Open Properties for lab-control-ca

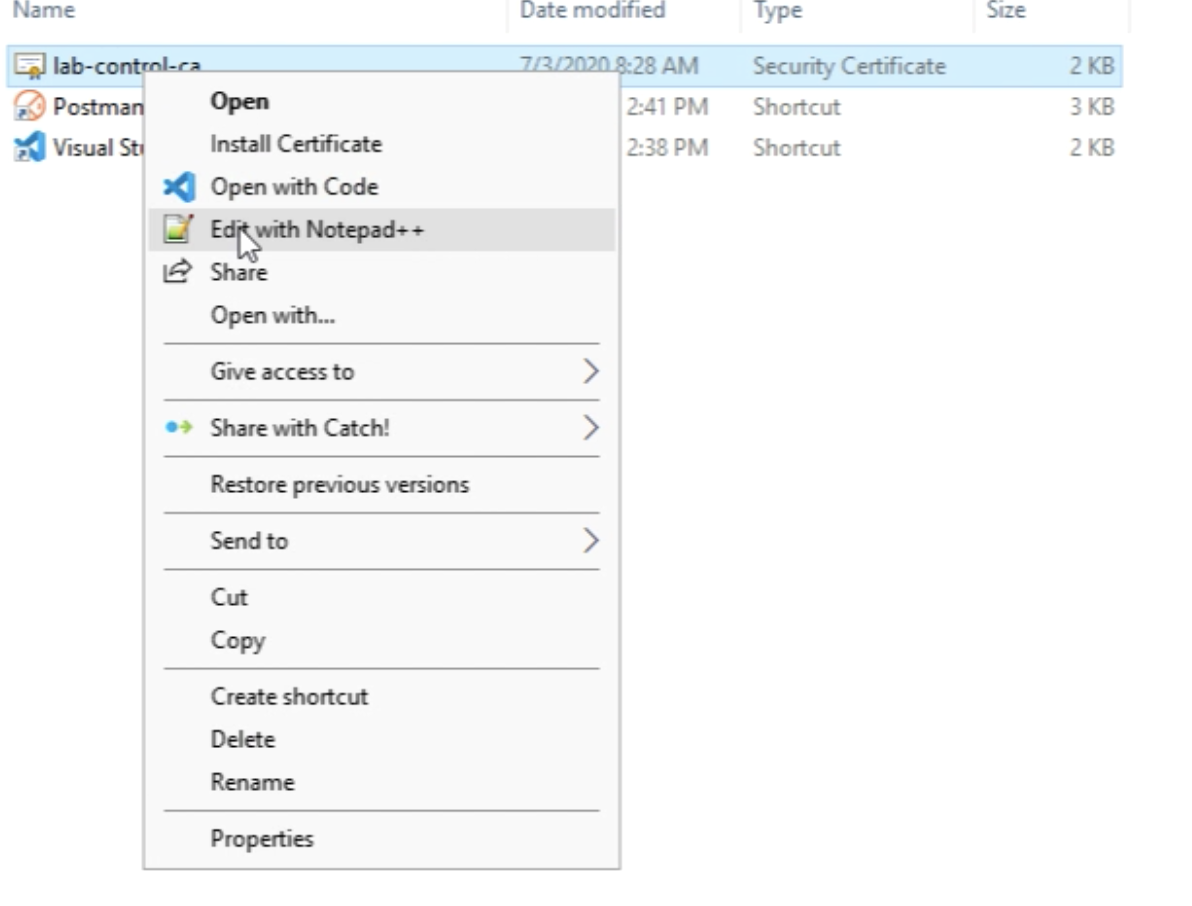click(x=261, y=839)
